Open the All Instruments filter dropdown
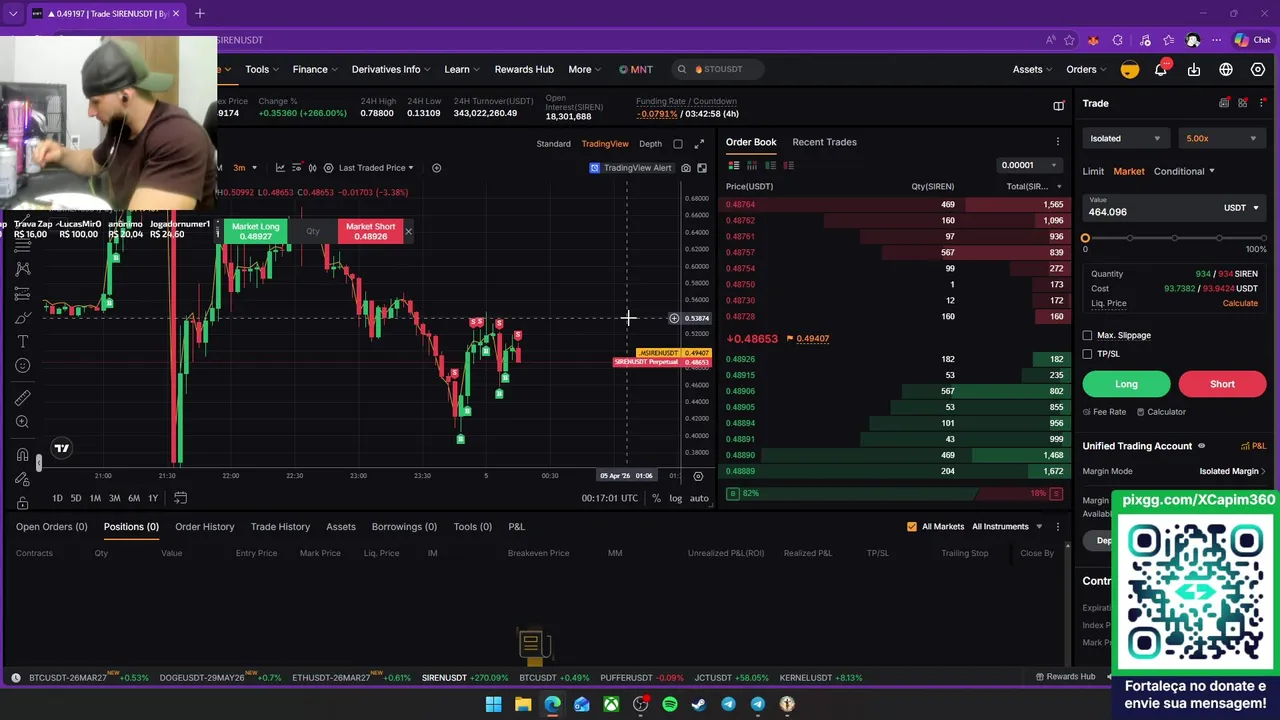 [x=1006, y=527]
